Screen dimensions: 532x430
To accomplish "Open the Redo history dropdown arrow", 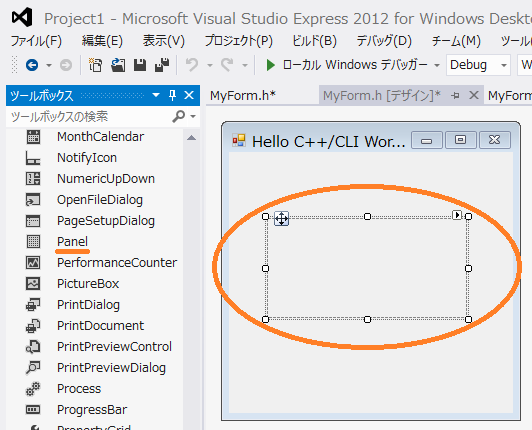I will pyautogui.click(x=245, y=65).
